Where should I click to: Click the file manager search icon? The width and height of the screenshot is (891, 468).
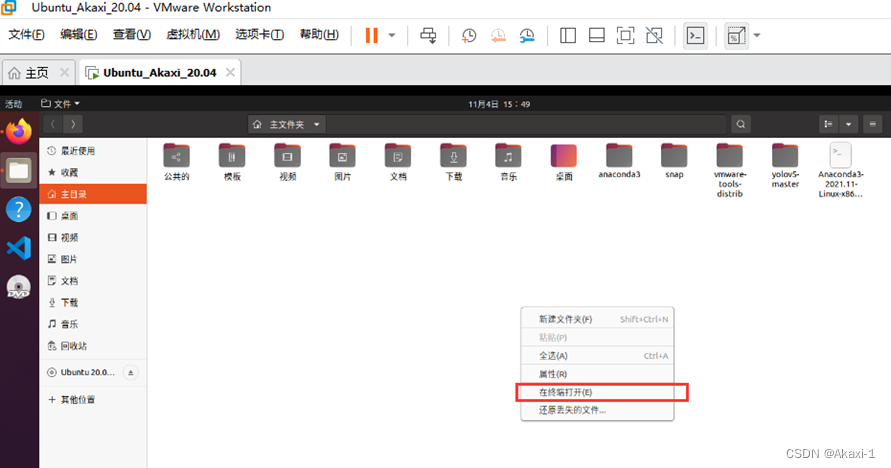point(741,124)
